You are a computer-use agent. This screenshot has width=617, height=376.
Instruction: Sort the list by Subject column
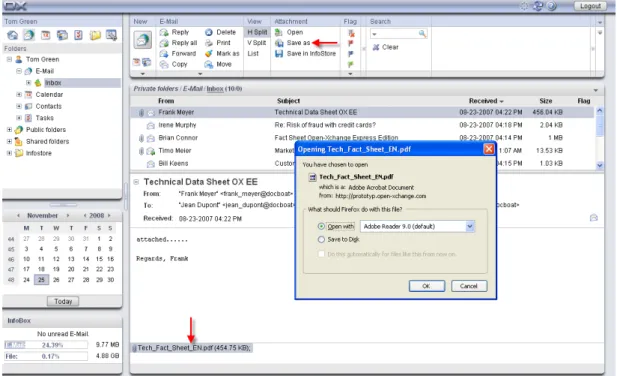(288, 101)
